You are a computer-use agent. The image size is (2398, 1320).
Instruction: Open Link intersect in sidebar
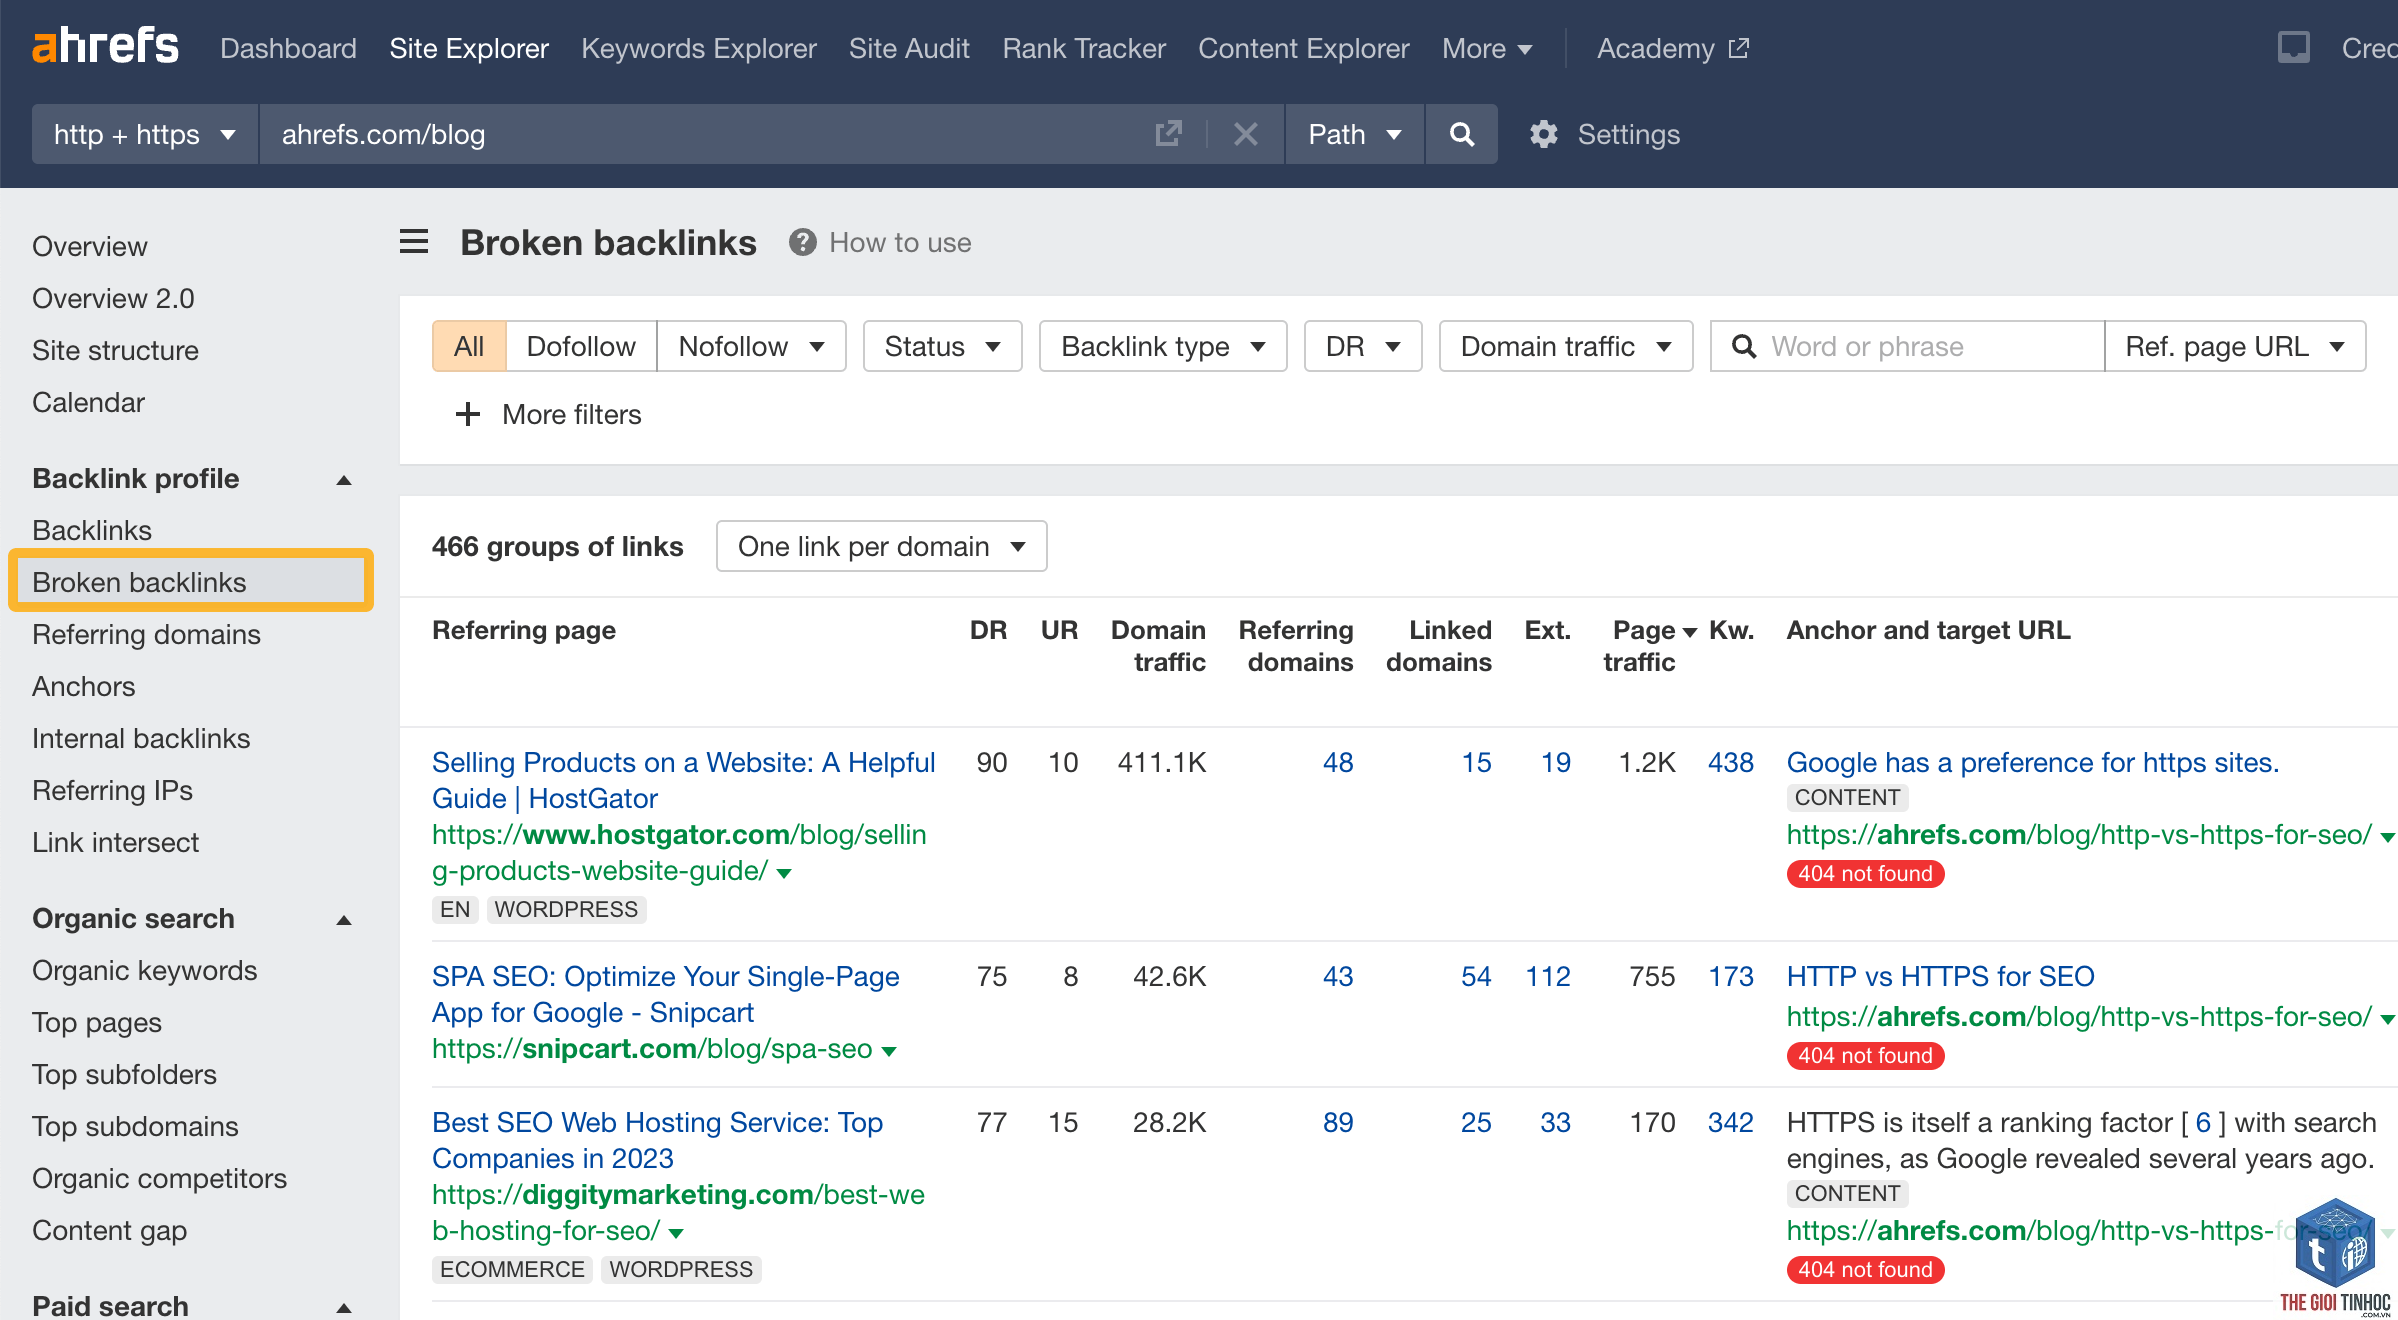point(115,842)
